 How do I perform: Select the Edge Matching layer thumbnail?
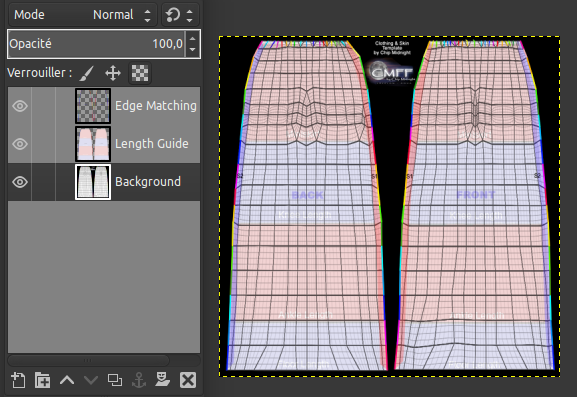(x=93, y=106)
